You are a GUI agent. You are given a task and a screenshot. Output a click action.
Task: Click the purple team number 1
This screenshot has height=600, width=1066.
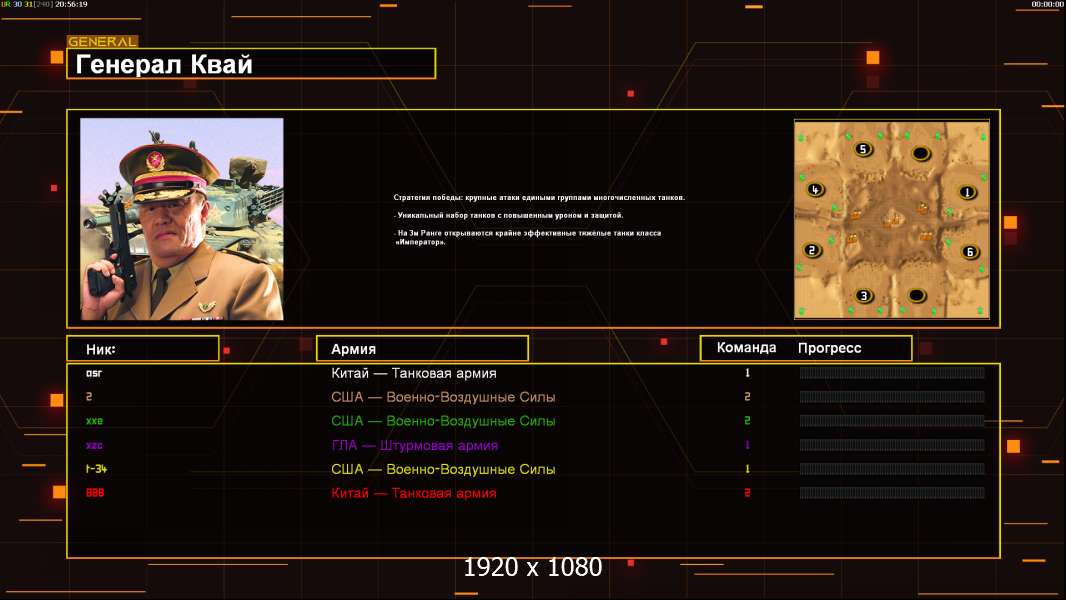[747, 445]
